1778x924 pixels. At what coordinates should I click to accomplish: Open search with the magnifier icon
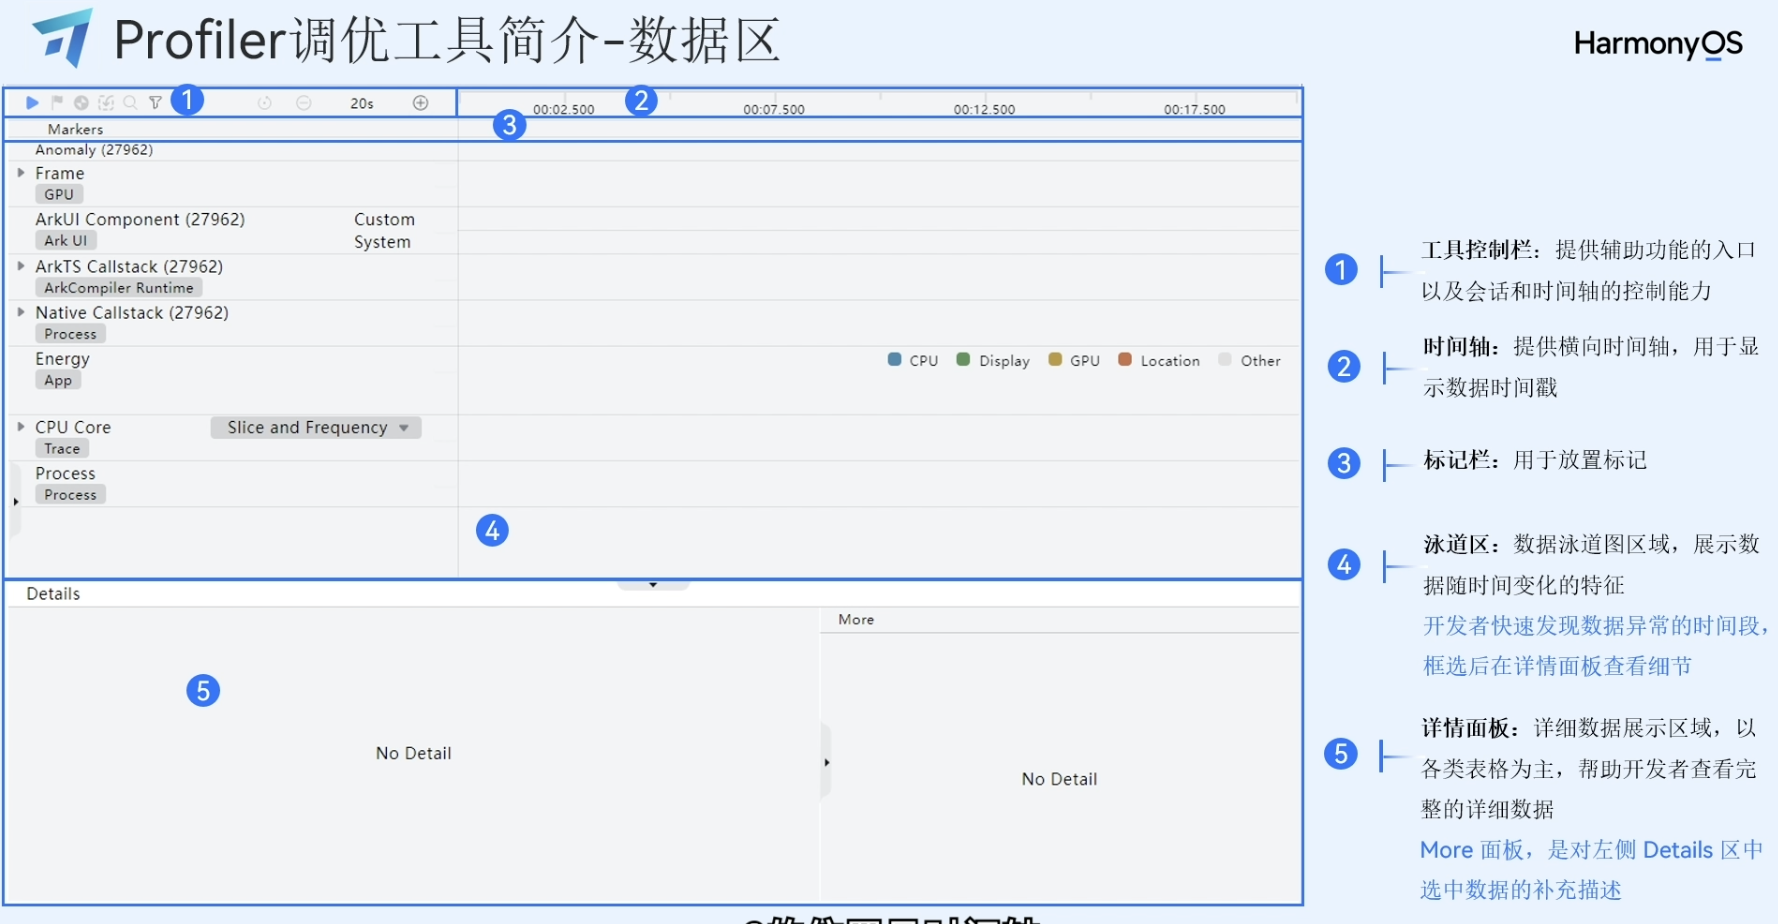coord(130,102)
